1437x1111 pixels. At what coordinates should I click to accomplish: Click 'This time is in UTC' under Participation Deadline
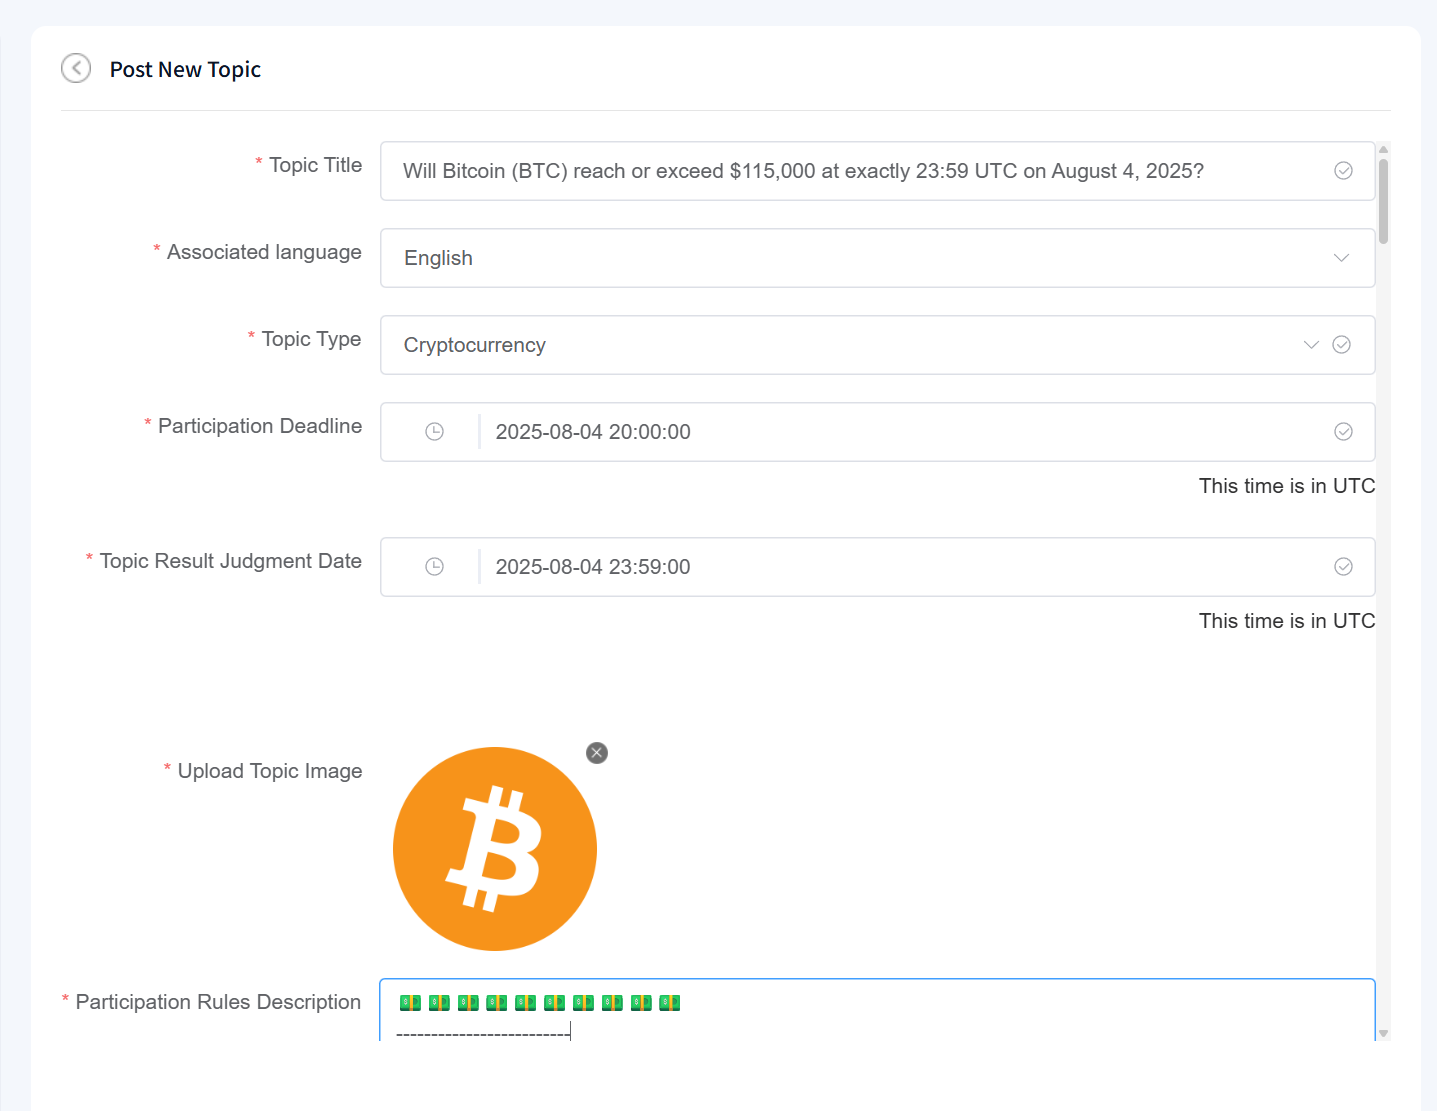click(x=1287, y=486)
